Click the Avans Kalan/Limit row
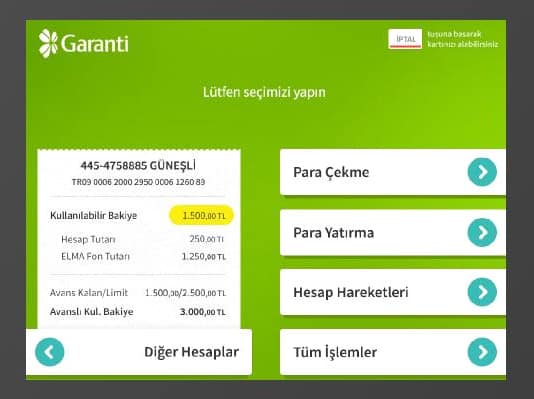This screenshot has height=399, width=534. coord(138,293)
